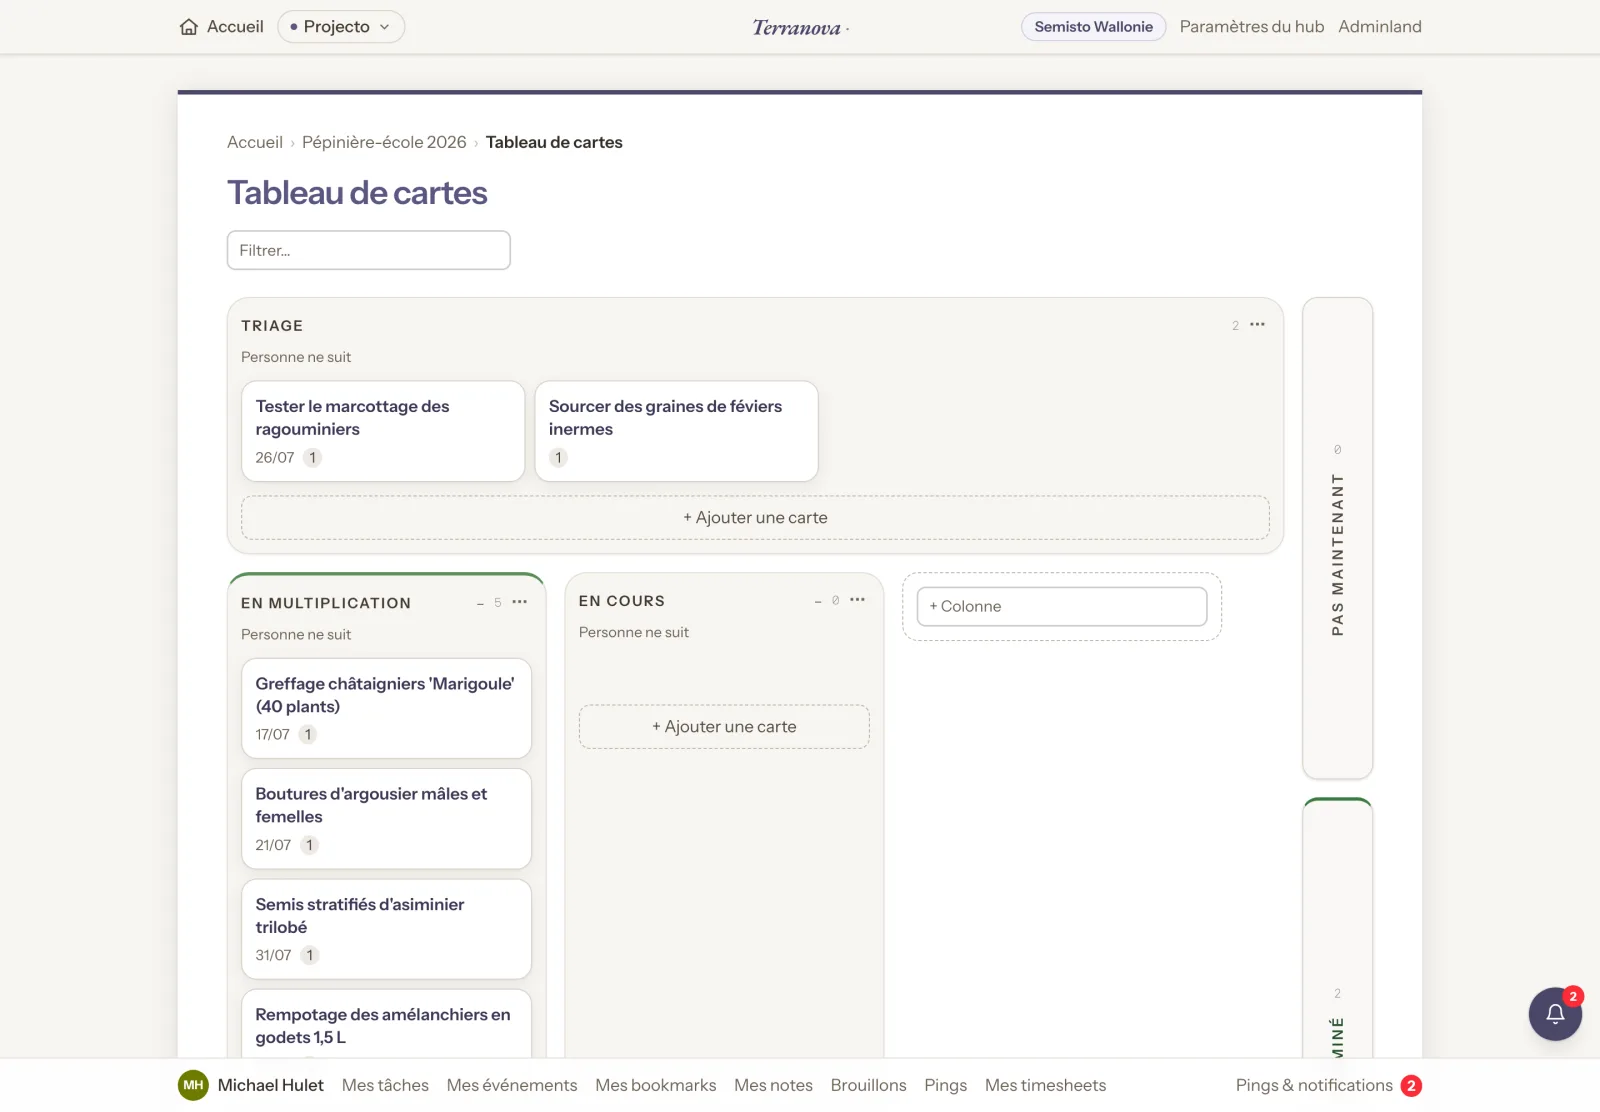Click the En multiplication column title

pos(326,603)
